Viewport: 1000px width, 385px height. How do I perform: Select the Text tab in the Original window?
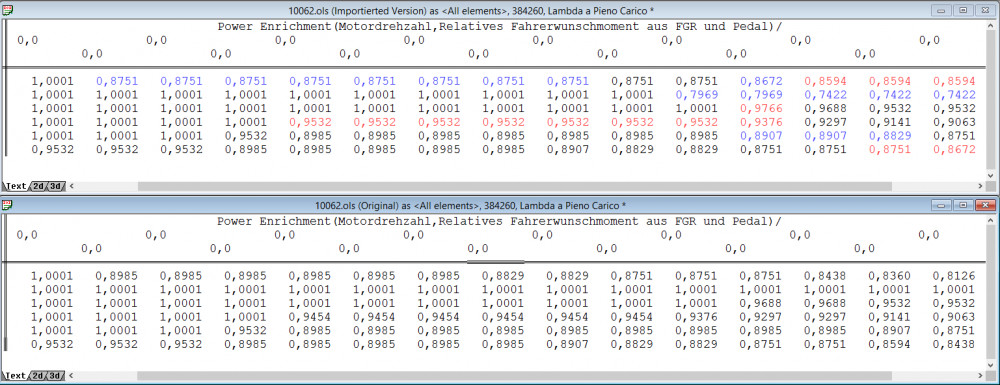[x=16, y=375]
